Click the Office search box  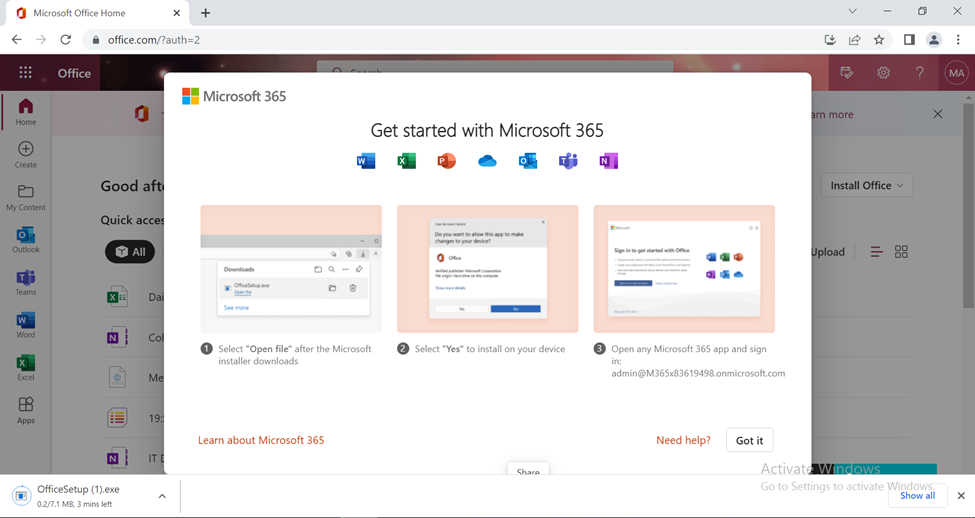coord(494,67)
